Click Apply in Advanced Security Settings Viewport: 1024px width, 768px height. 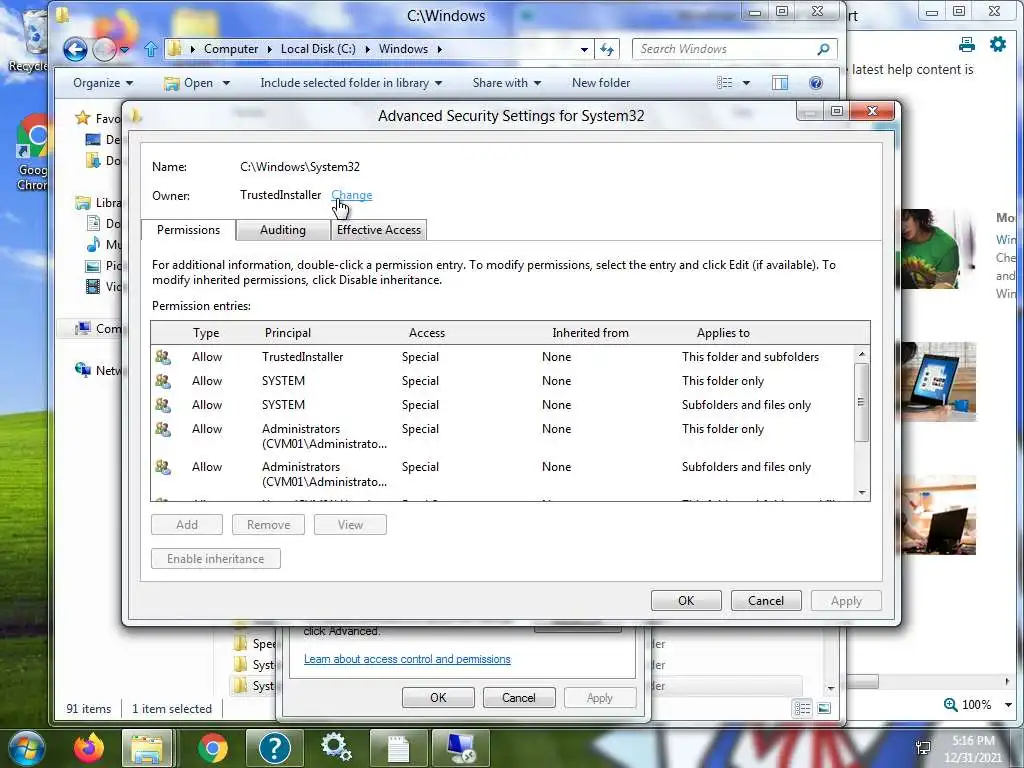[x=846, y=601]
